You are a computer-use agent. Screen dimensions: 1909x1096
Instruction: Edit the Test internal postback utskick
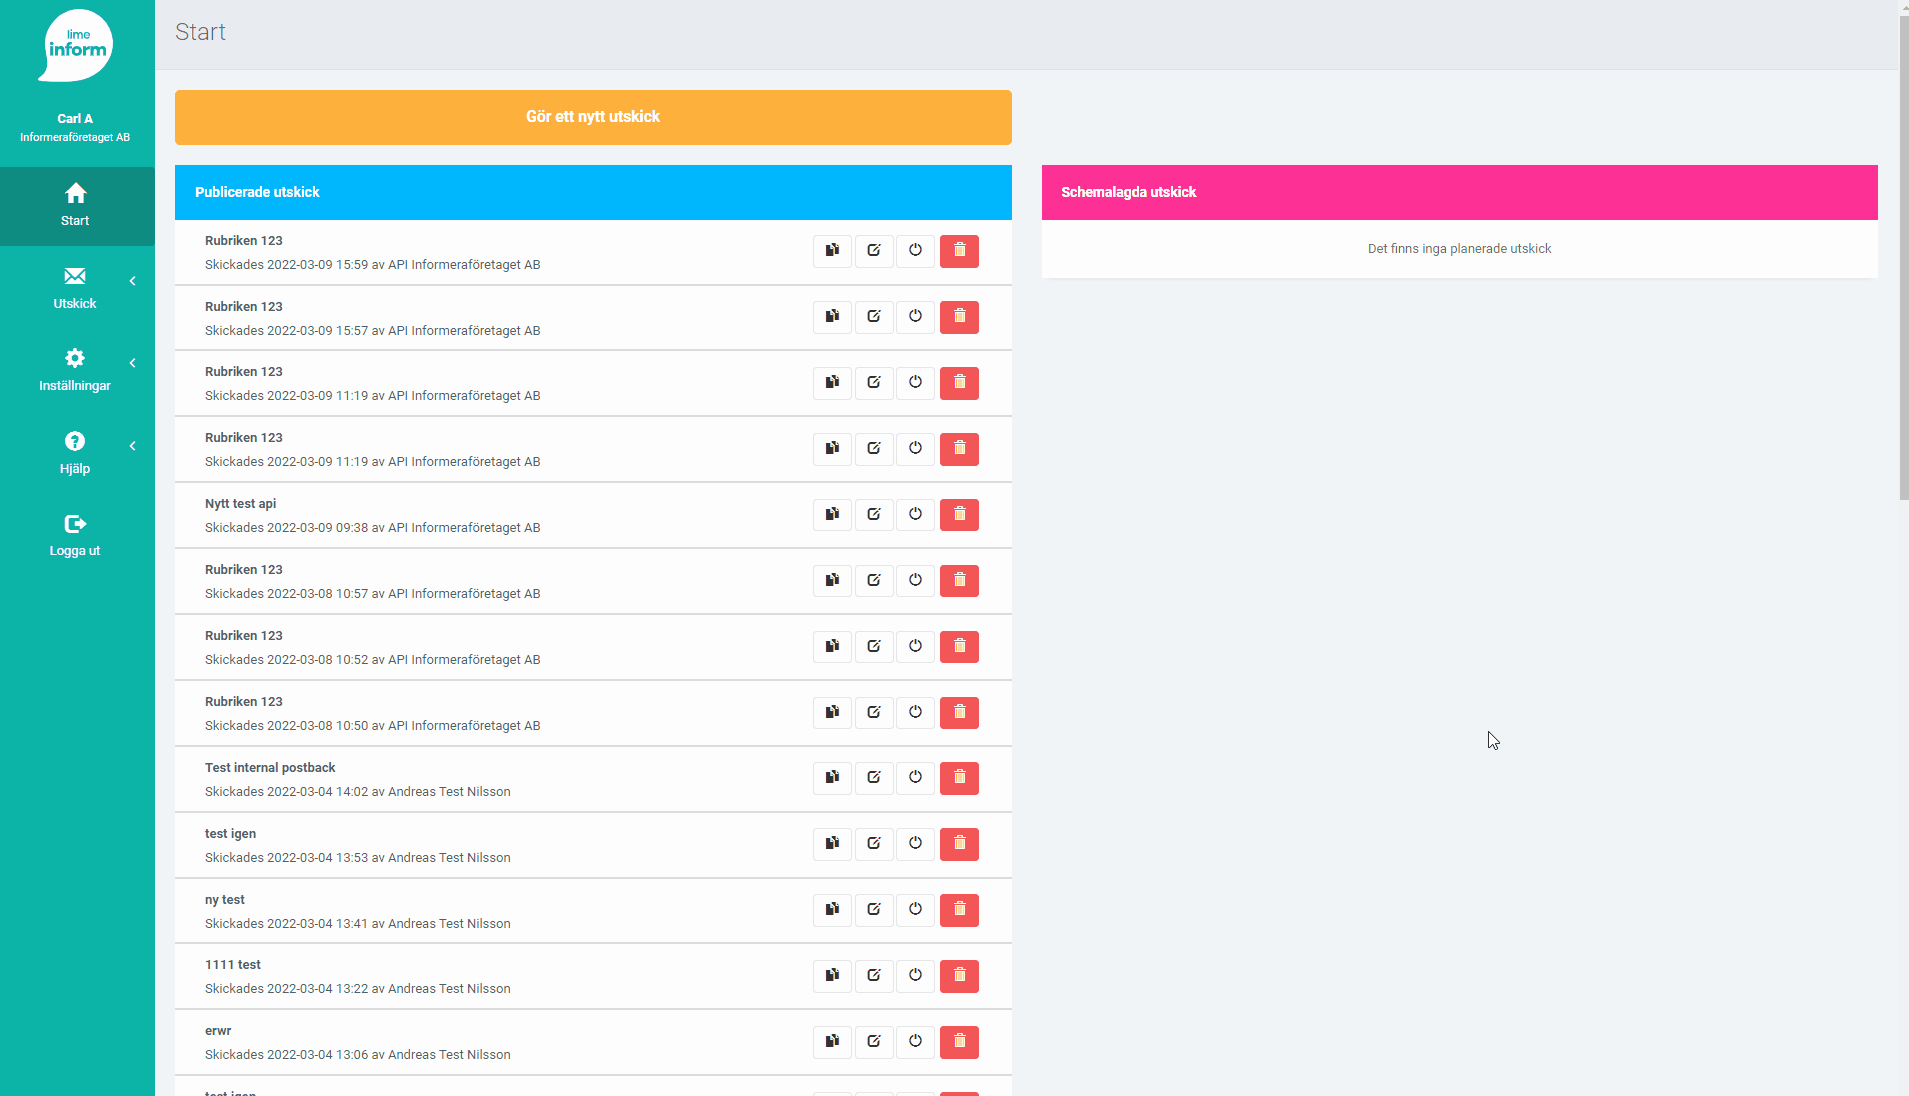coord(874,778)
